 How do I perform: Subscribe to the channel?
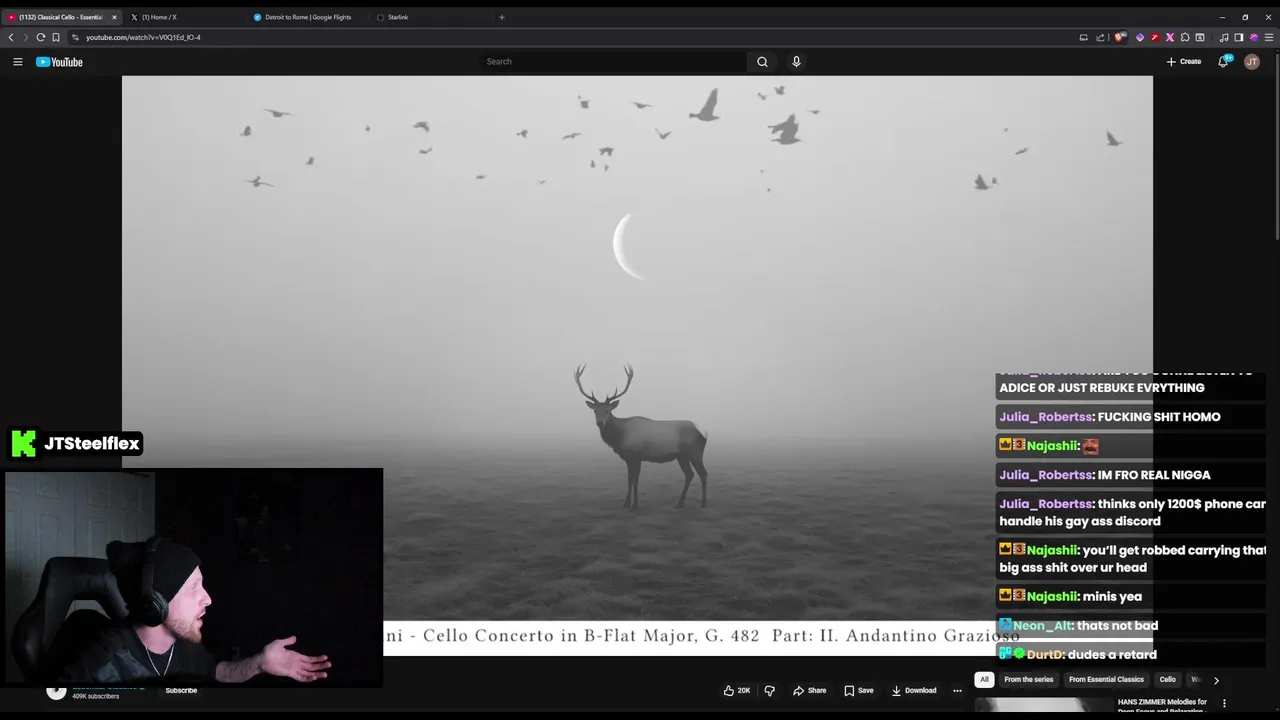pos(181,690)
